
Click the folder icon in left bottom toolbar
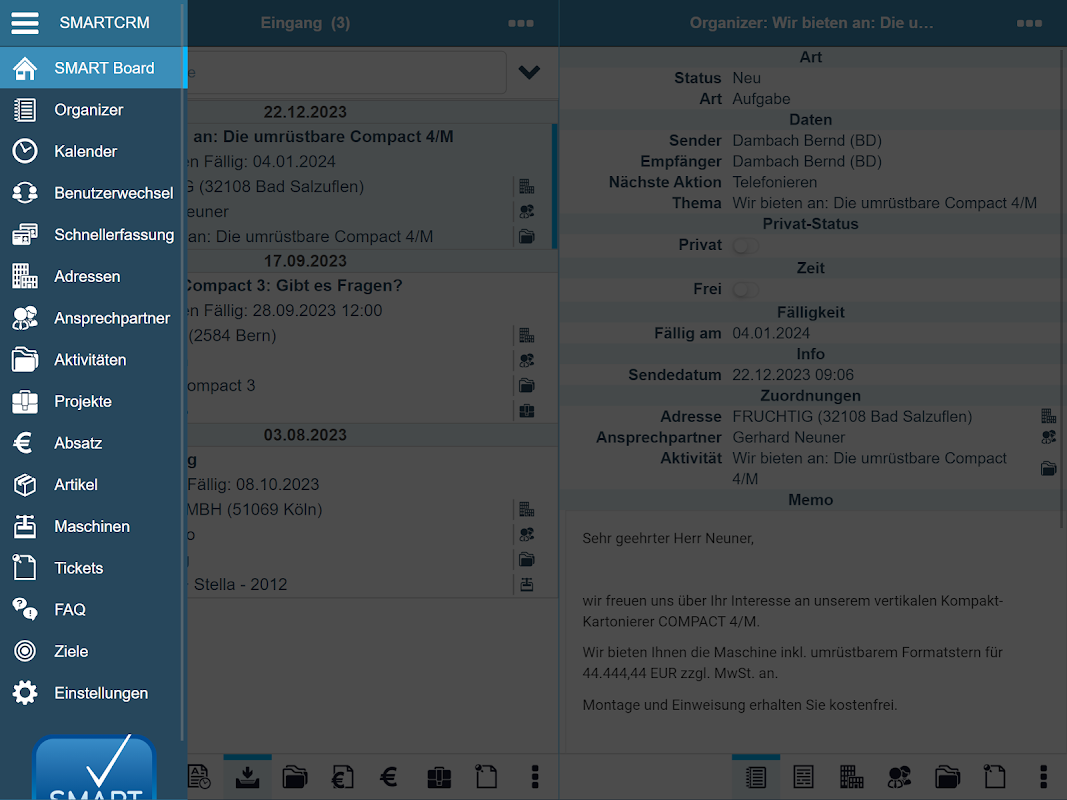coord(295,777)
